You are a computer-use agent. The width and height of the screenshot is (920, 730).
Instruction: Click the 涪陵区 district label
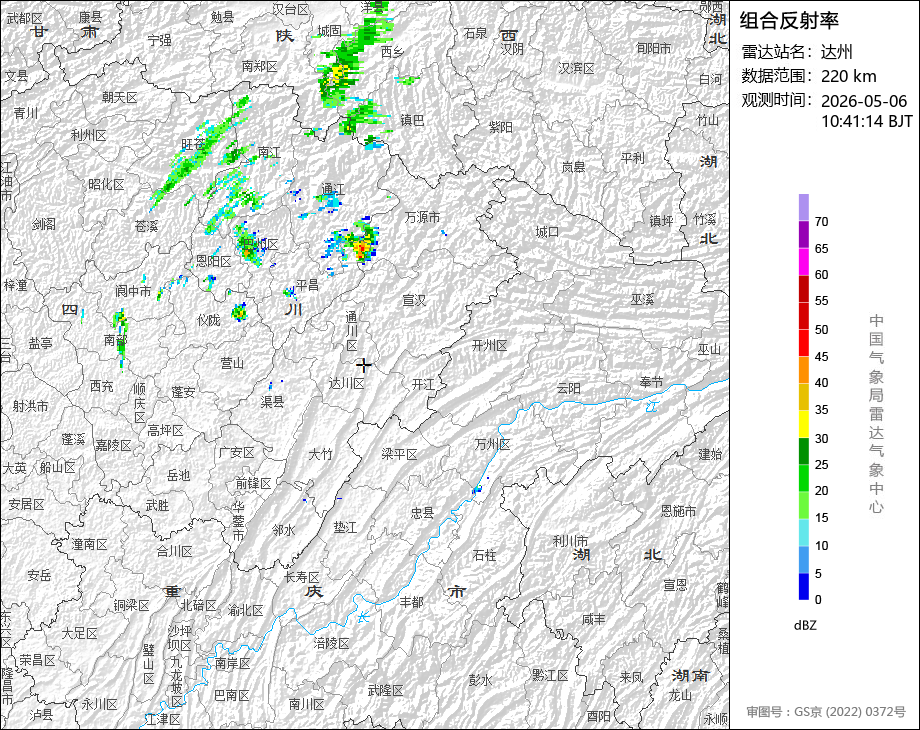[x=332, y=643]
